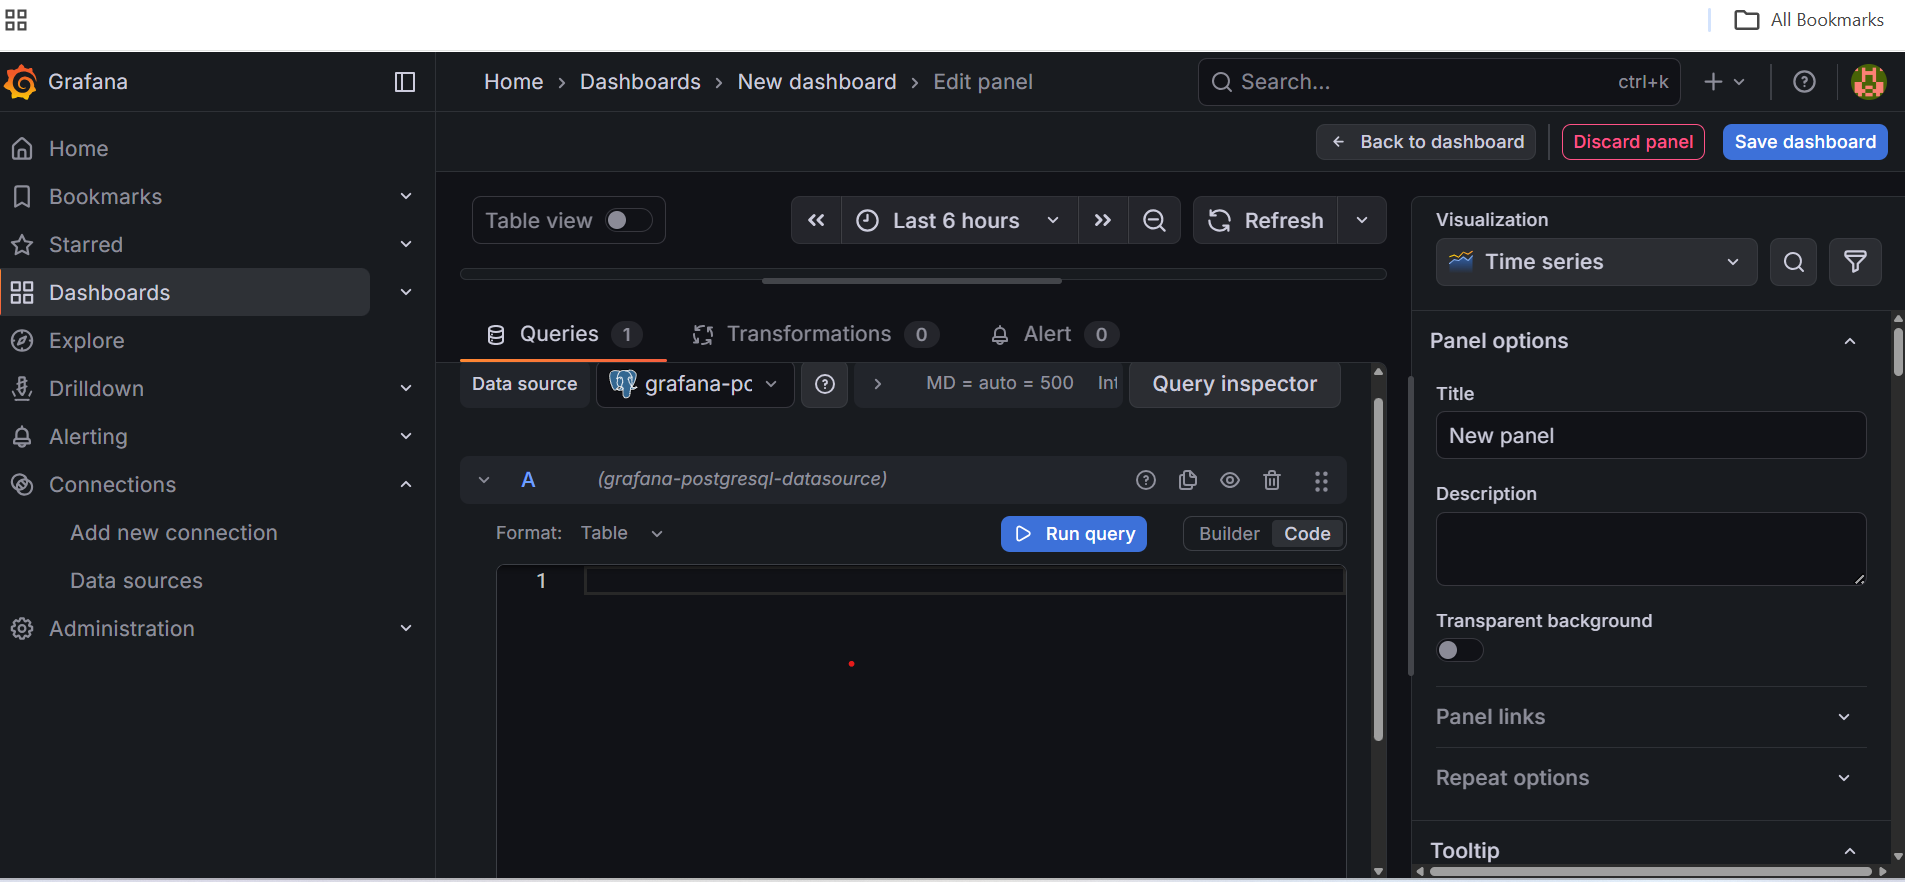Click Save dashboard button

1805,142
